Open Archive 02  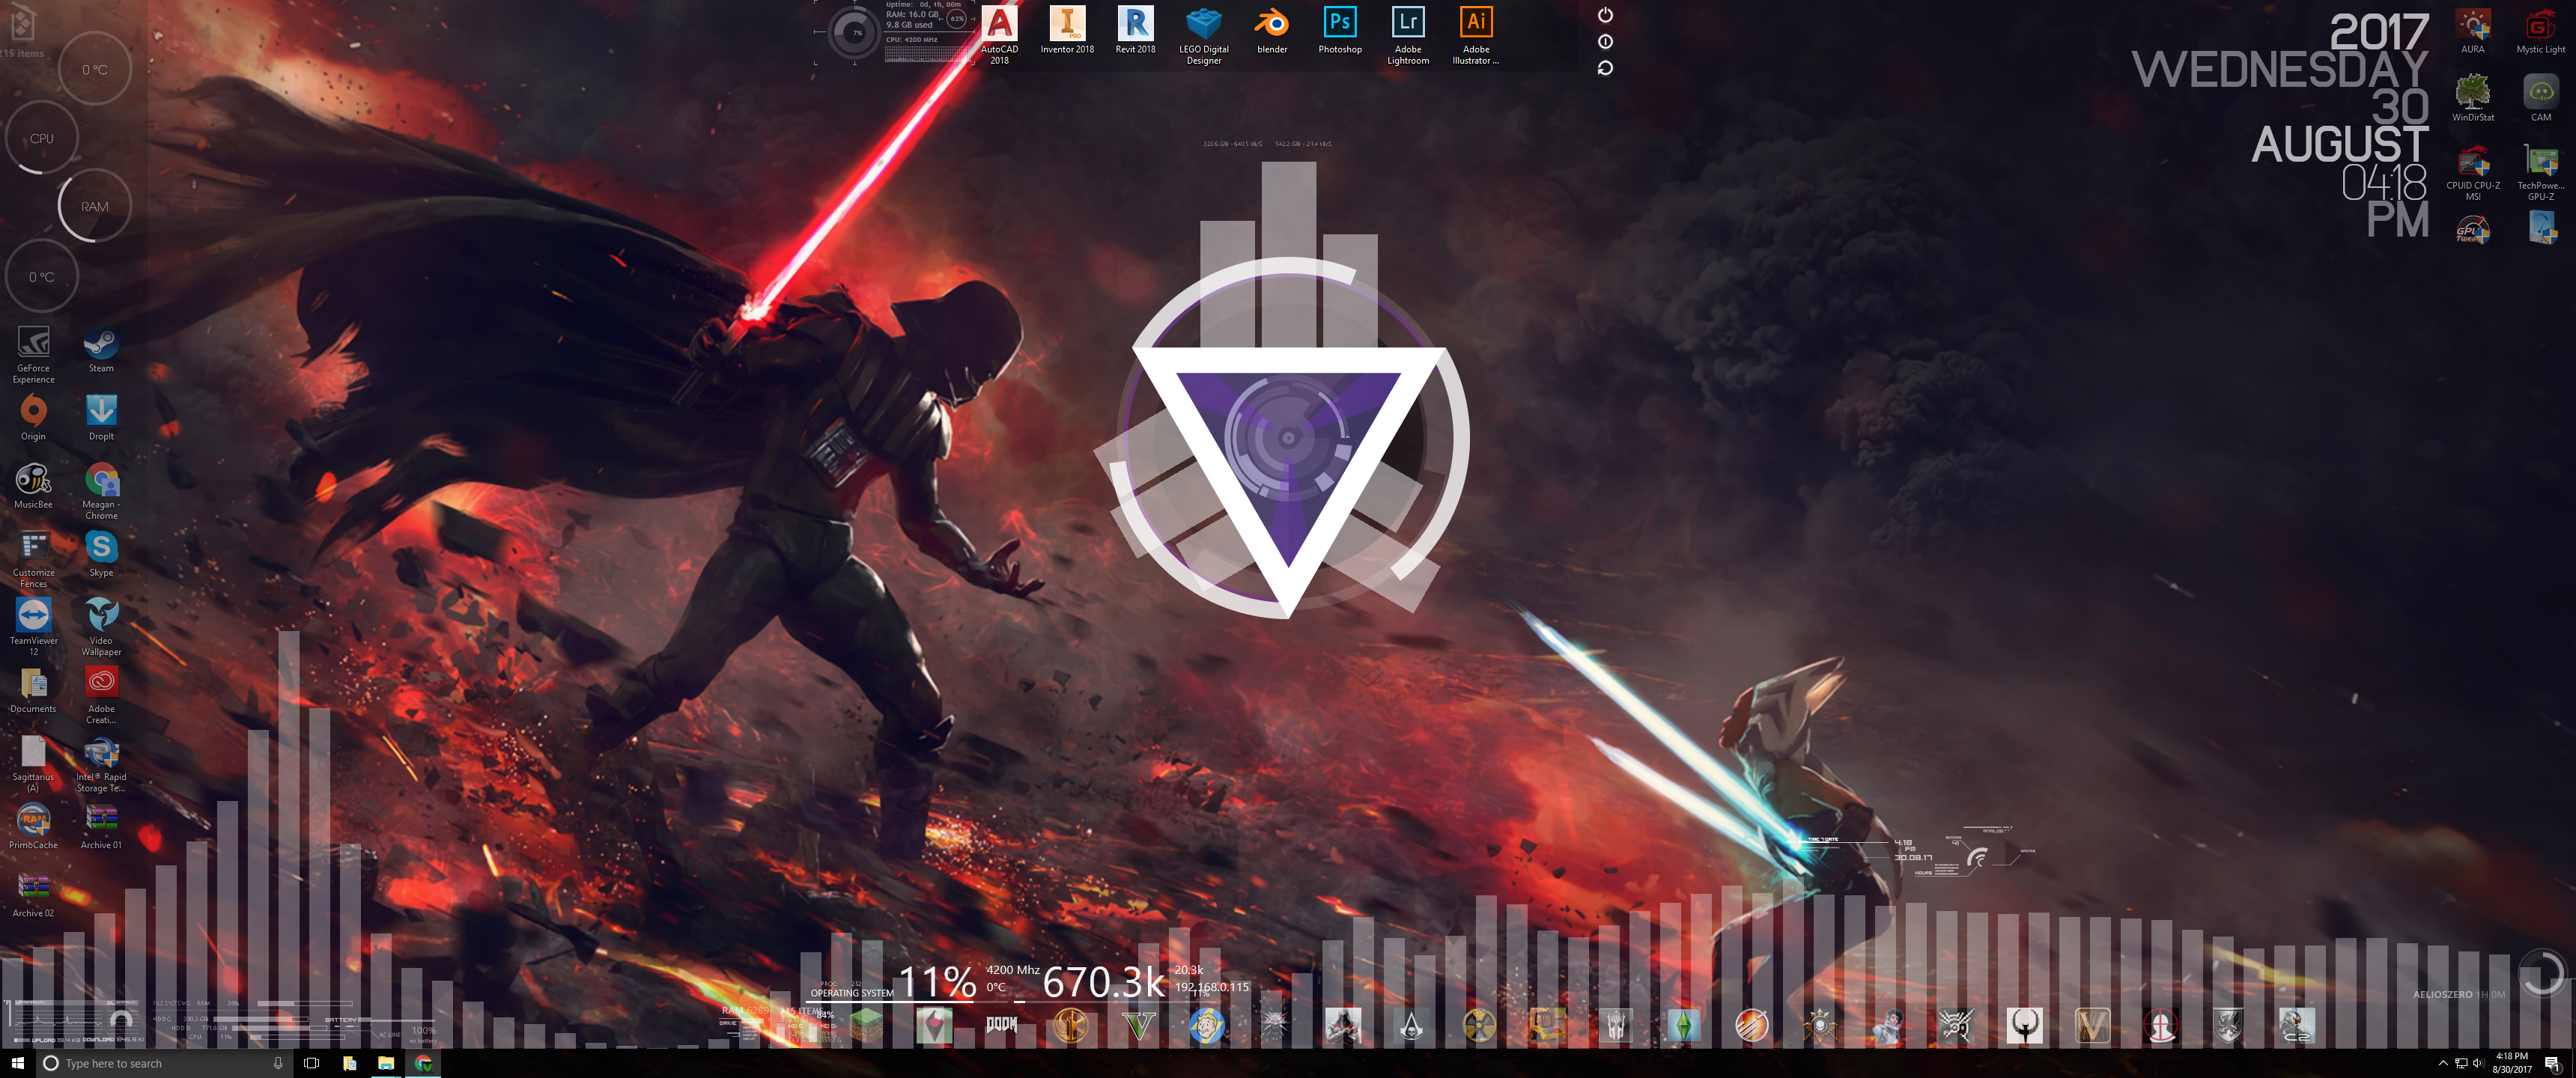[33, 894]
